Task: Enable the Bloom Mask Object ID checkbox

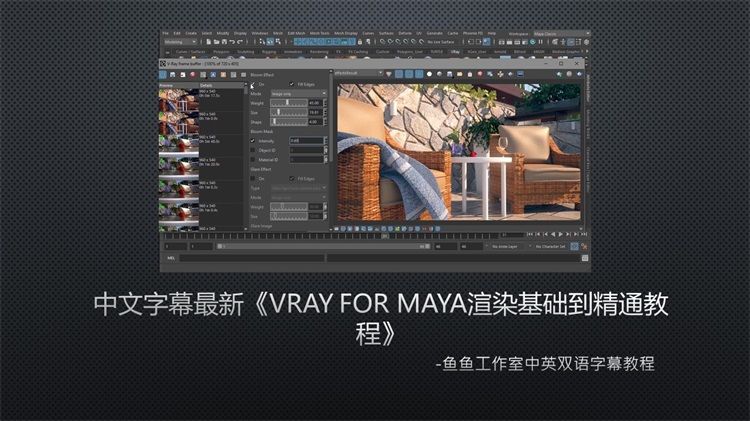Action: pyautogui.click(x=253, y=150)
